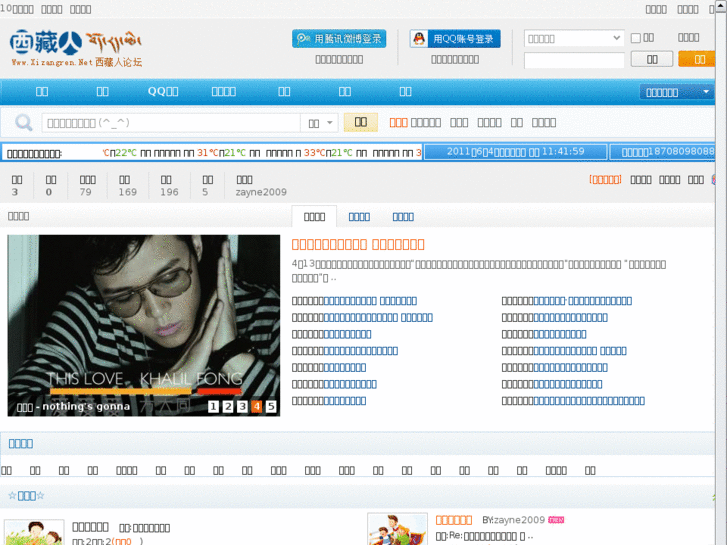Focus the password field below the login dropdown
This screenshot has width=727, height=545.
click(574, 60)
